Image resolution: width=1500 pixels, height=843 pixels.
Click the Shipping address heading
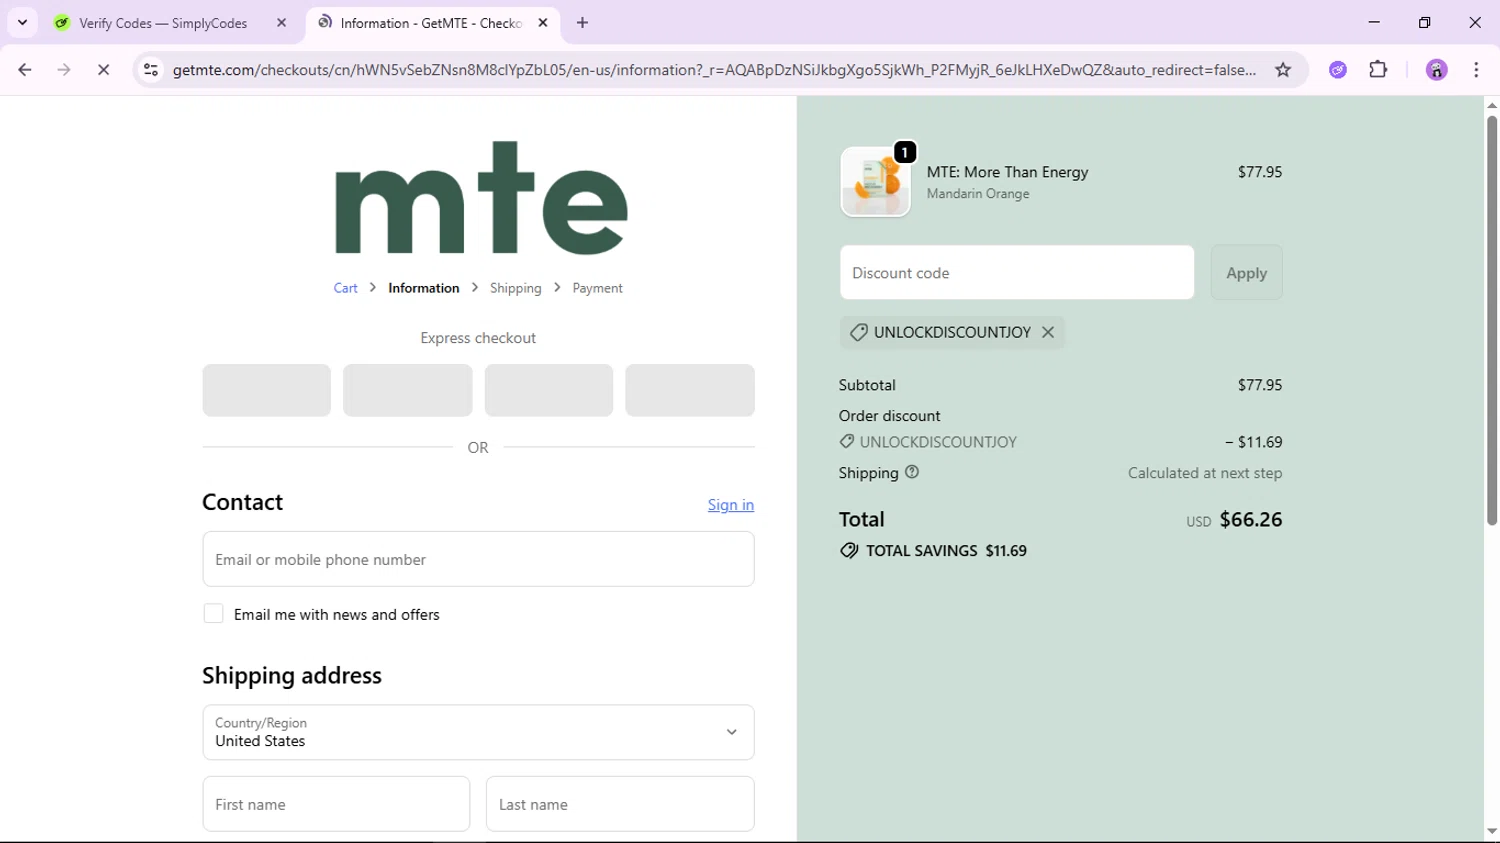pos(292,676)
